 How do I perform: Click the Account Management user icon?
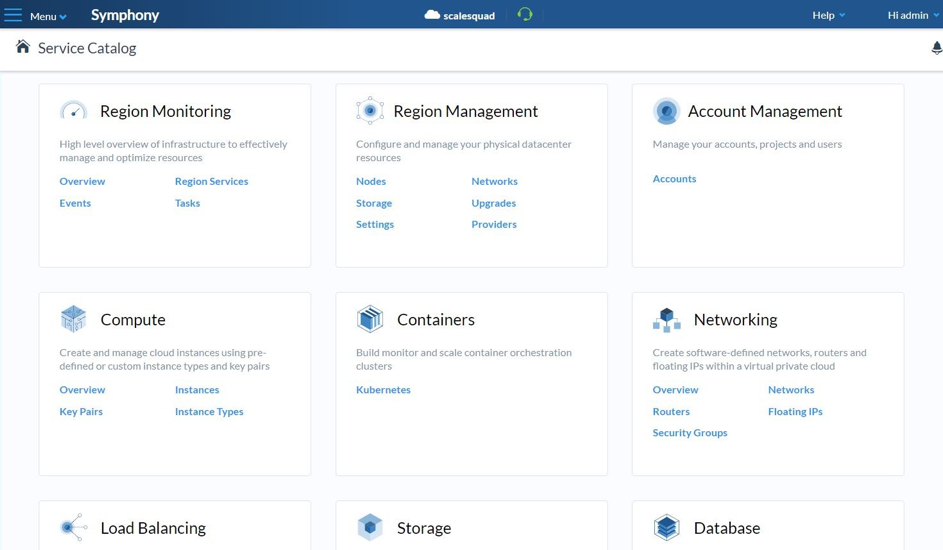point(666,111)
